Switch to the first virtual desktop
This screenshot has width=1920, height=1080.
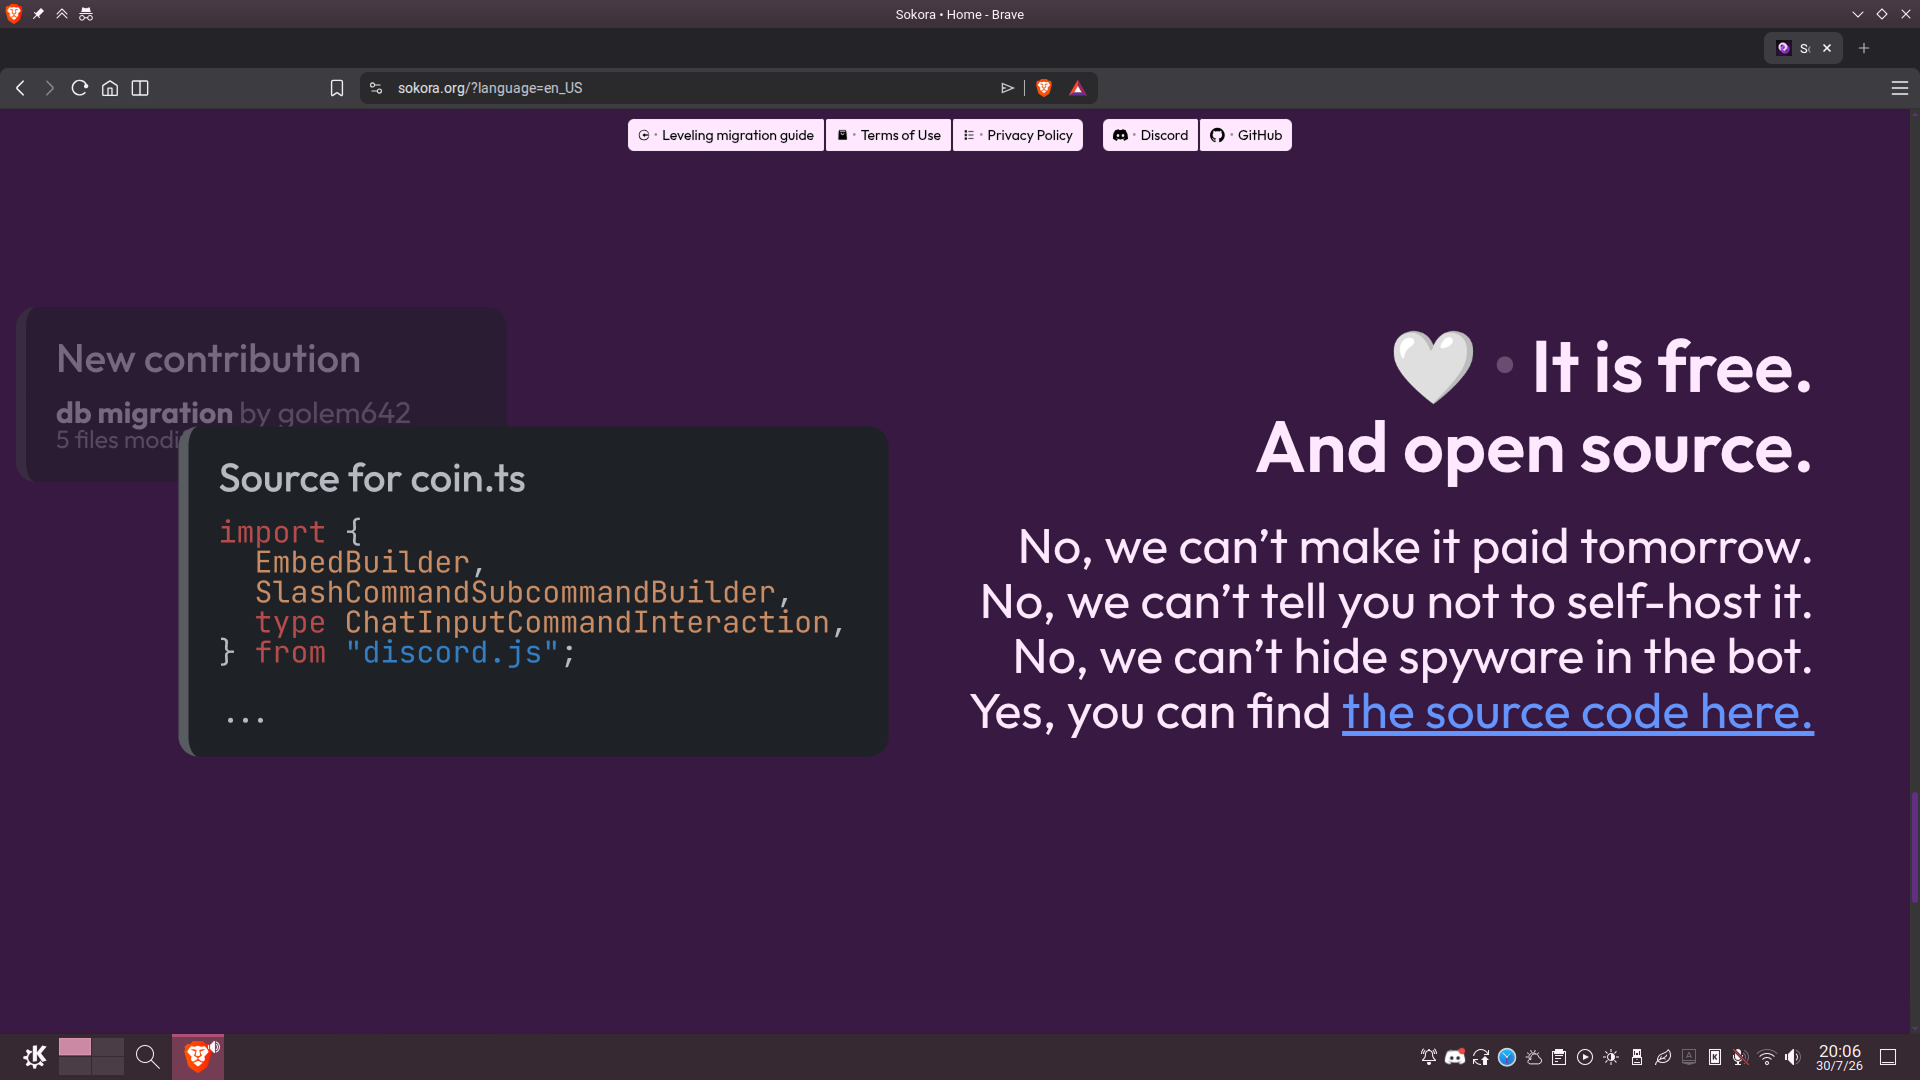(75, 1047)
